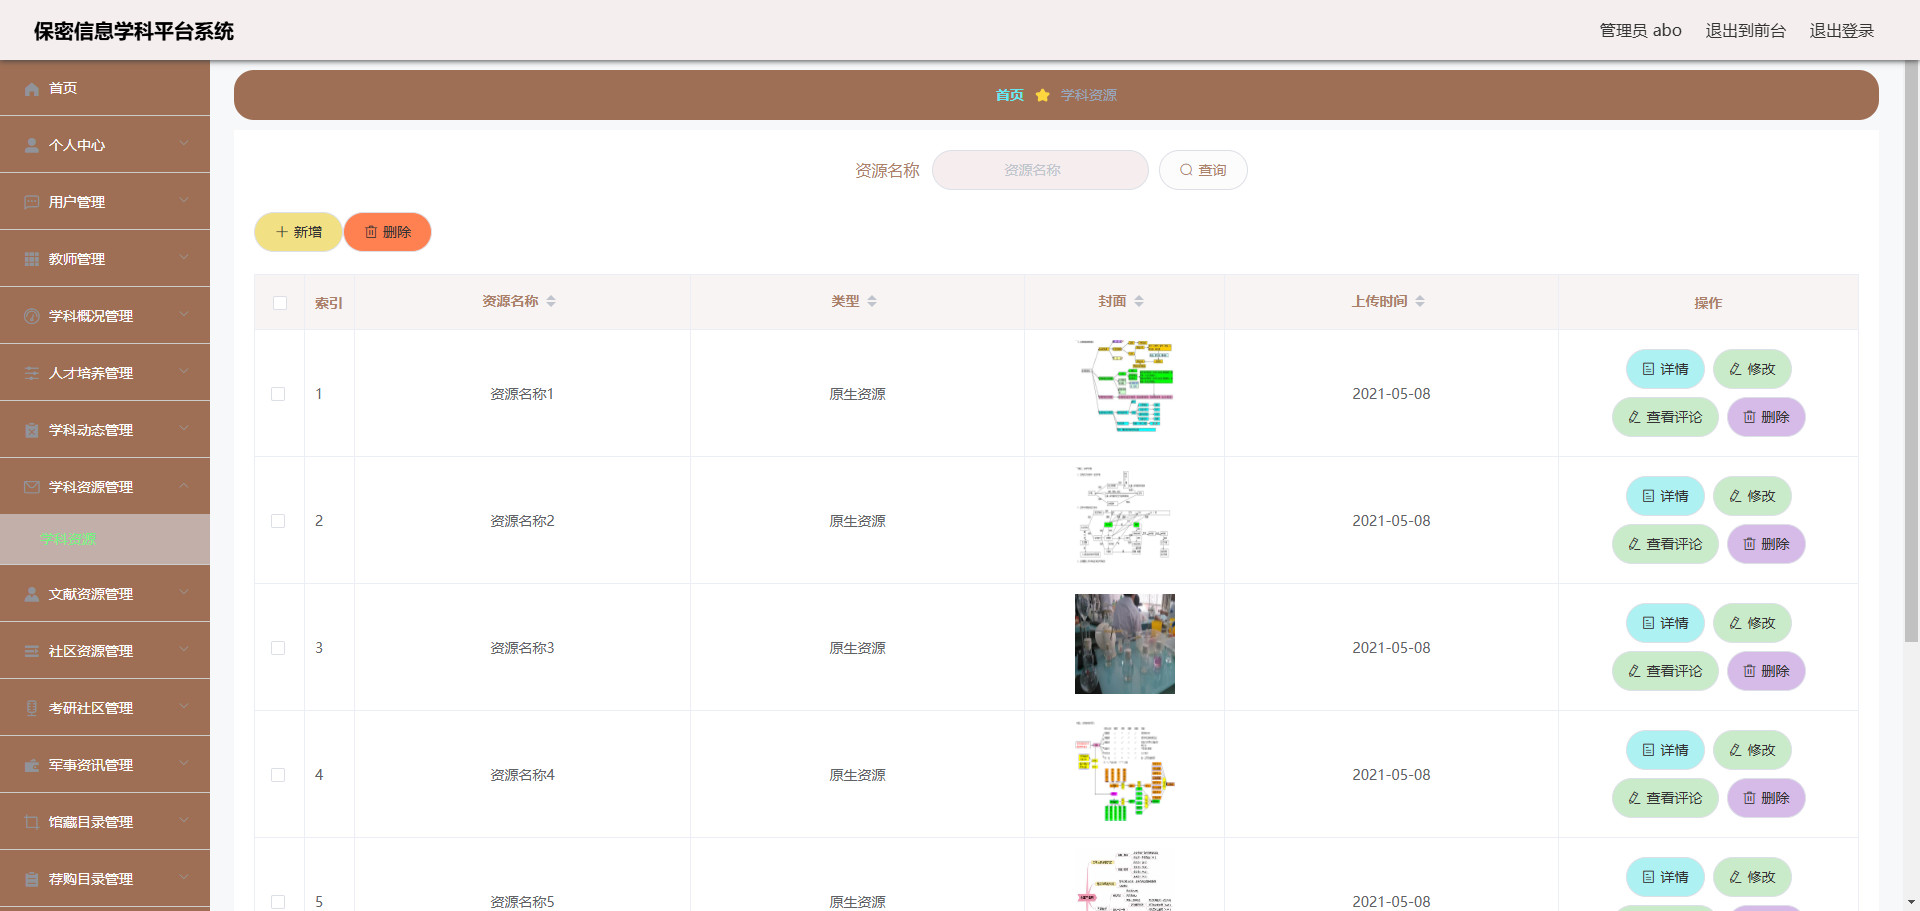Screen dimensions: 1920x911
Task: Click the grid icon beside 教师管理
Action: (x=32, y=260)
